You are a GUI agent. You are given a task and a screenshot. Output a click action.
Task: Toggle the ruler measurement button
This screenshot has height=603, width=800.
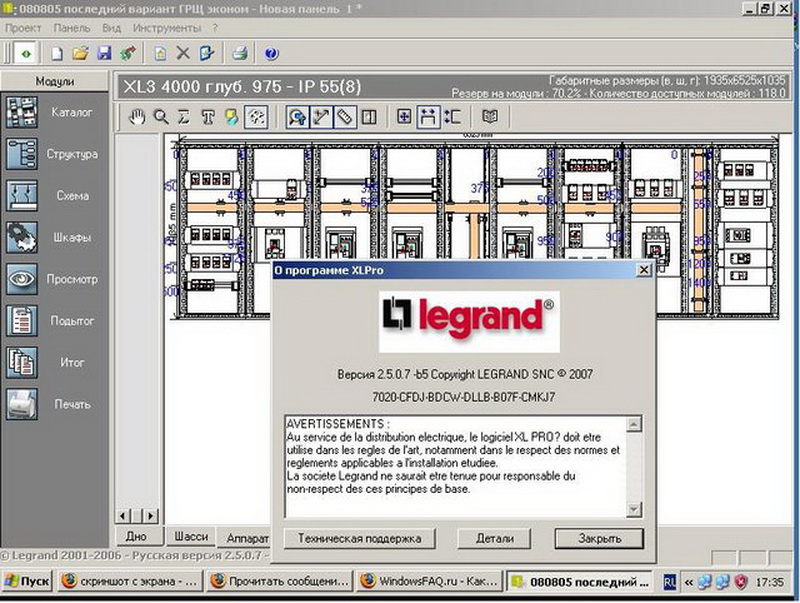(x=345, y=117)
